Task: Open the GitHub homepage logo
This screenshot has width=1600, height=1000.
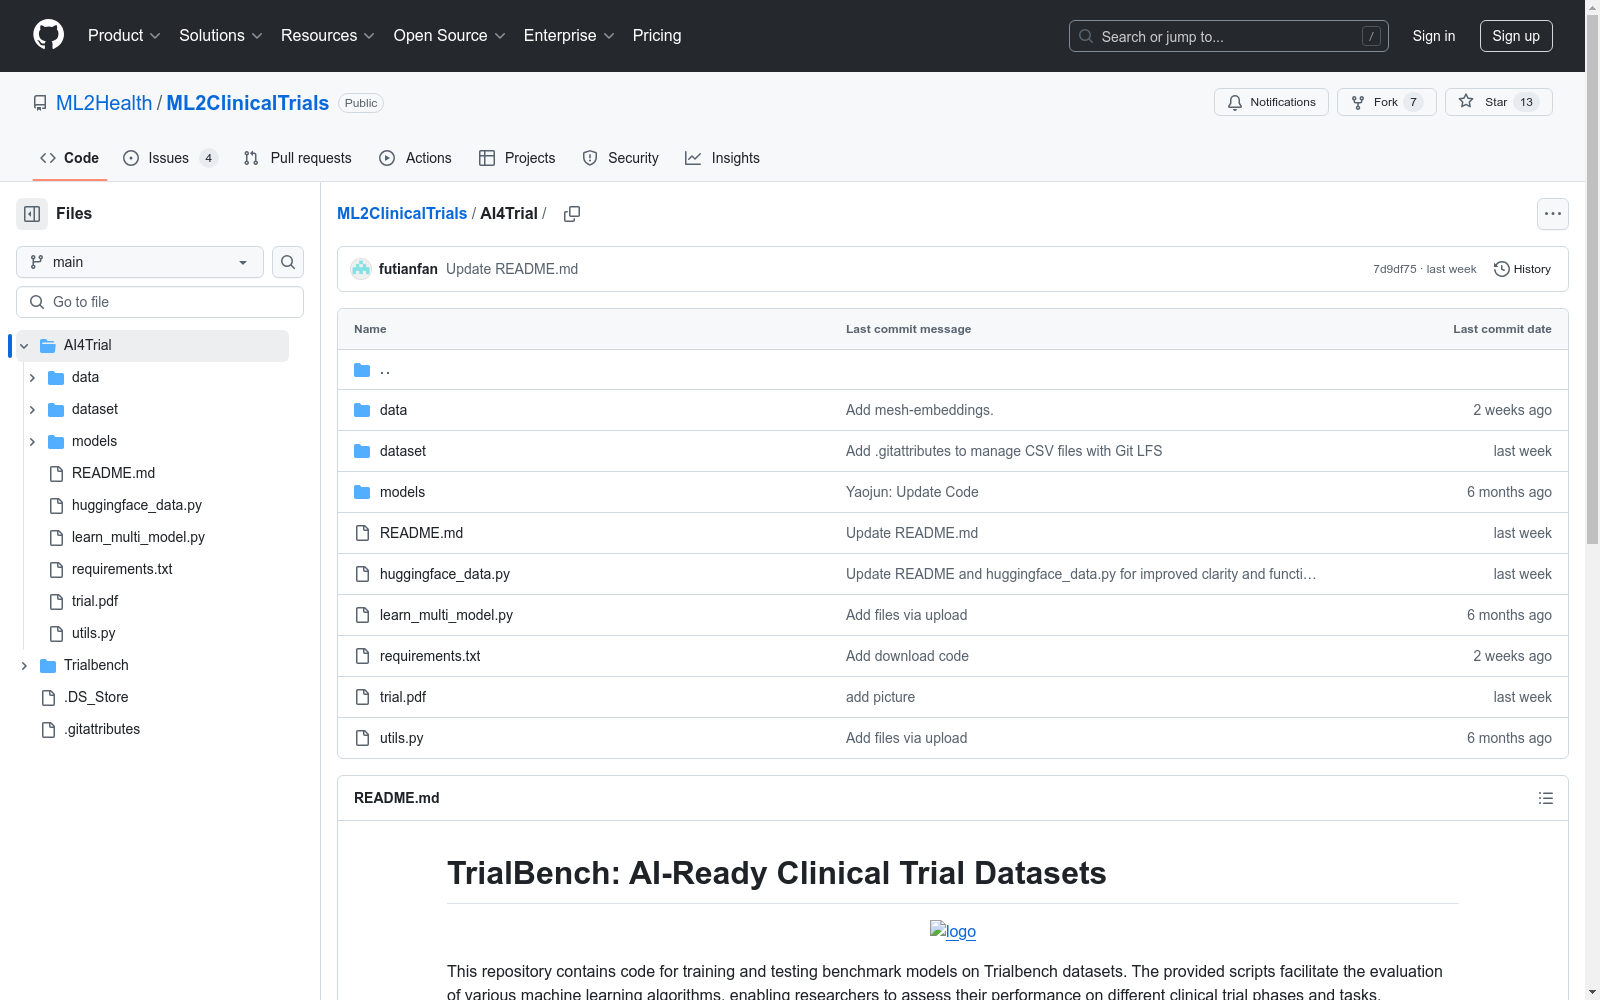Action: click(x=48, y=35)
